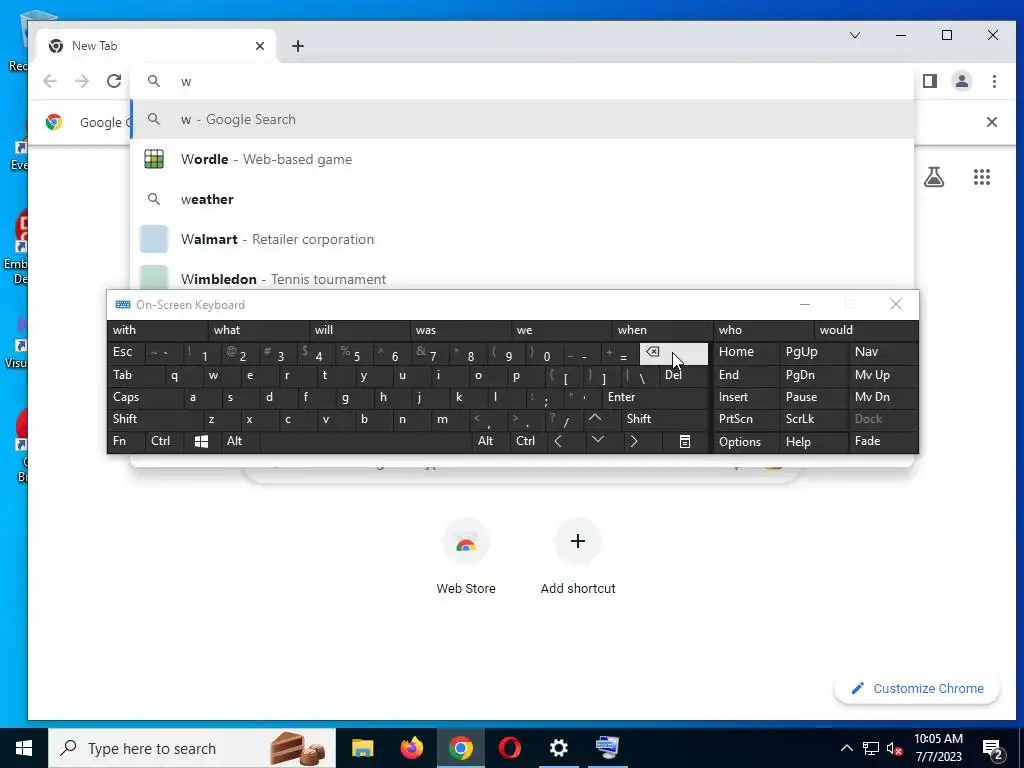Select the Walmart suggestion
Image resolution: width=1024 pixels, height=768 pixels.
[x=522, y=239]
